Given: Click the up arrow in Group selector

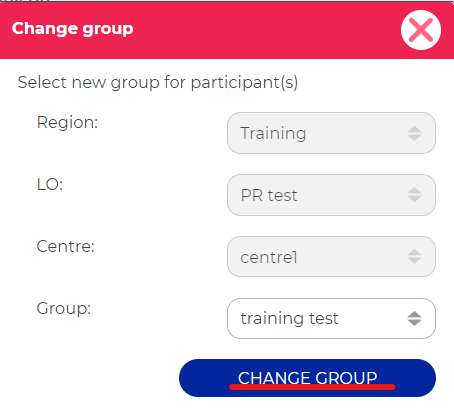Looking at the screenshot, I should tap(414, 314).
